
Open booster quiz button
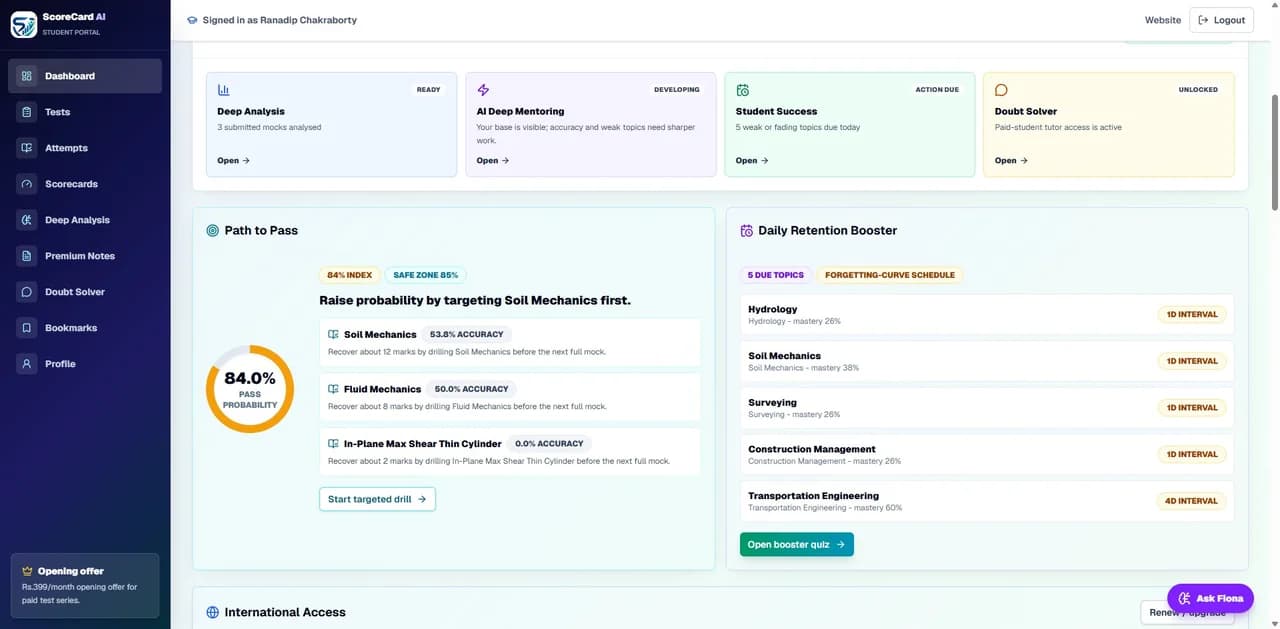[x=796, y=545]
